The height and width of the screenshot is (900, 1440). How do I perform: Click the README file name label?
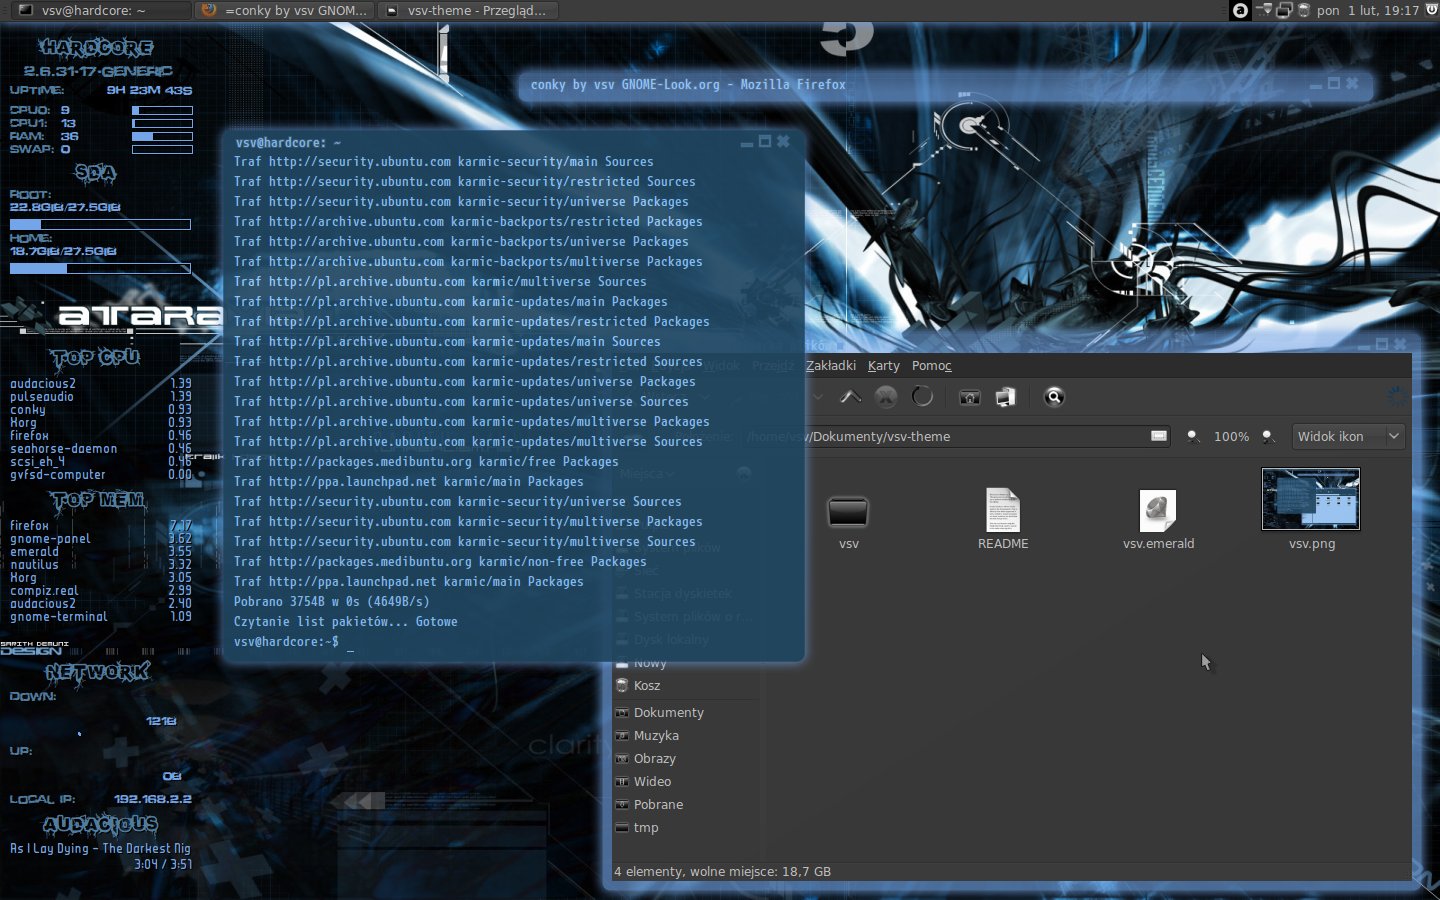tap(1003, 544)
